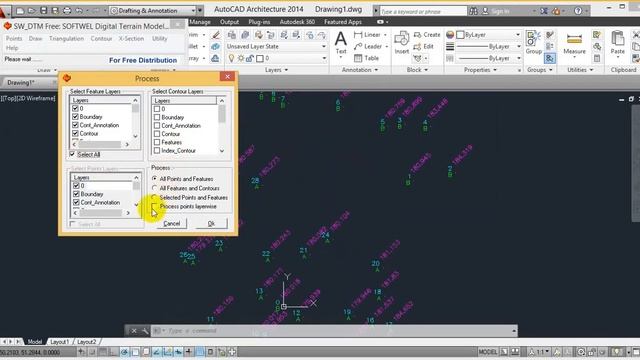Select the Text annotation tool
Image resolution: width=640 pixels, height=360 pixels.
(341, 43)
